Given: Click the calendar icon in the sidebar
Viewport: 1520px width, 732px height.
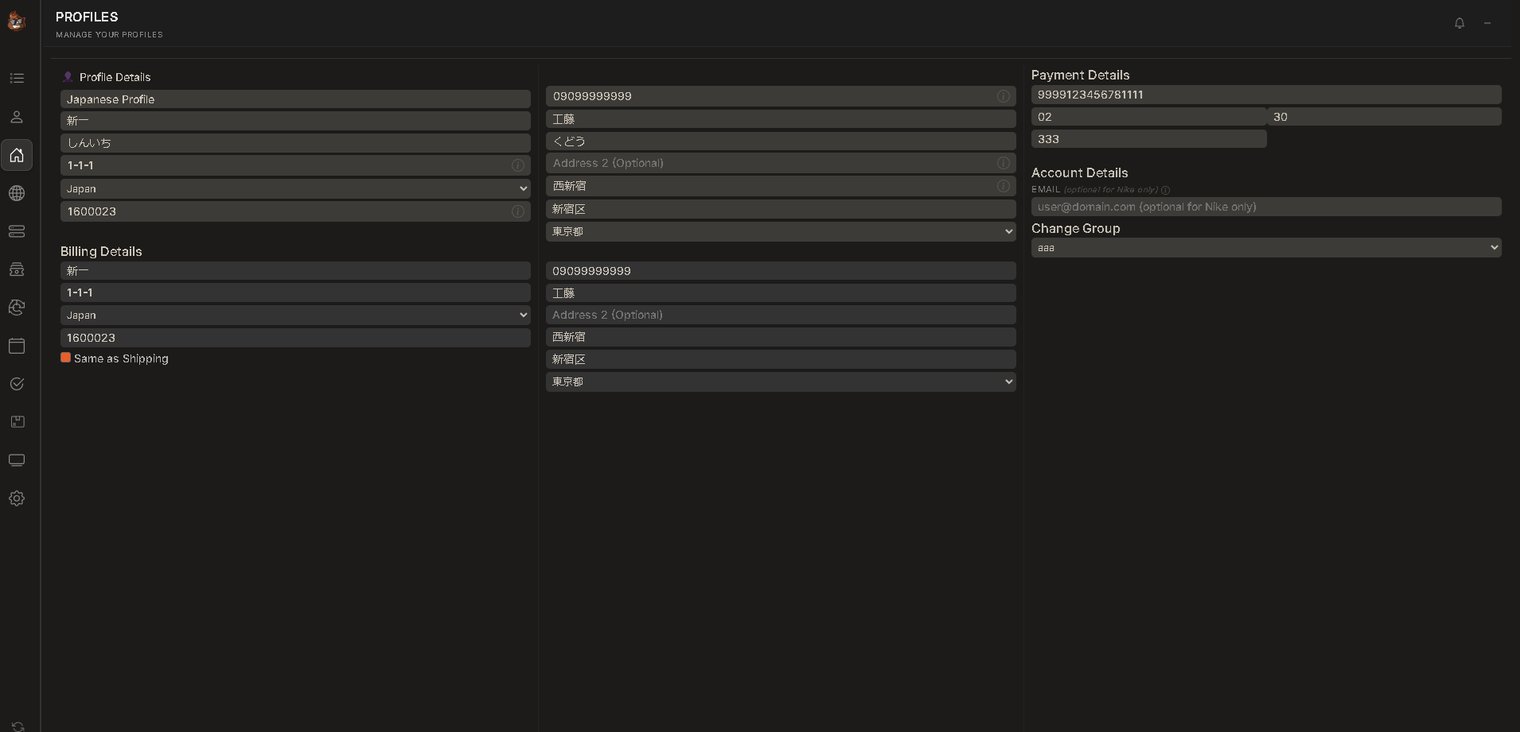Looking at the screenshot, I should coord(17,346).
